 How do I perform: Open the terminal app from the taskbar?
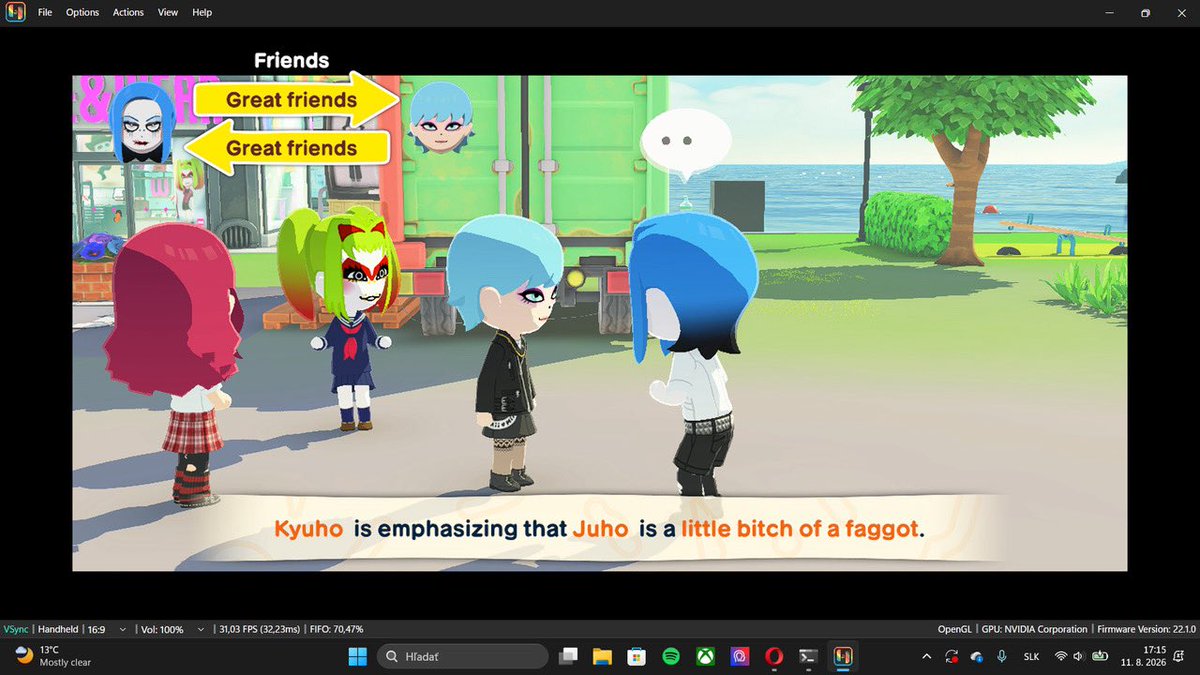point(808,656)
